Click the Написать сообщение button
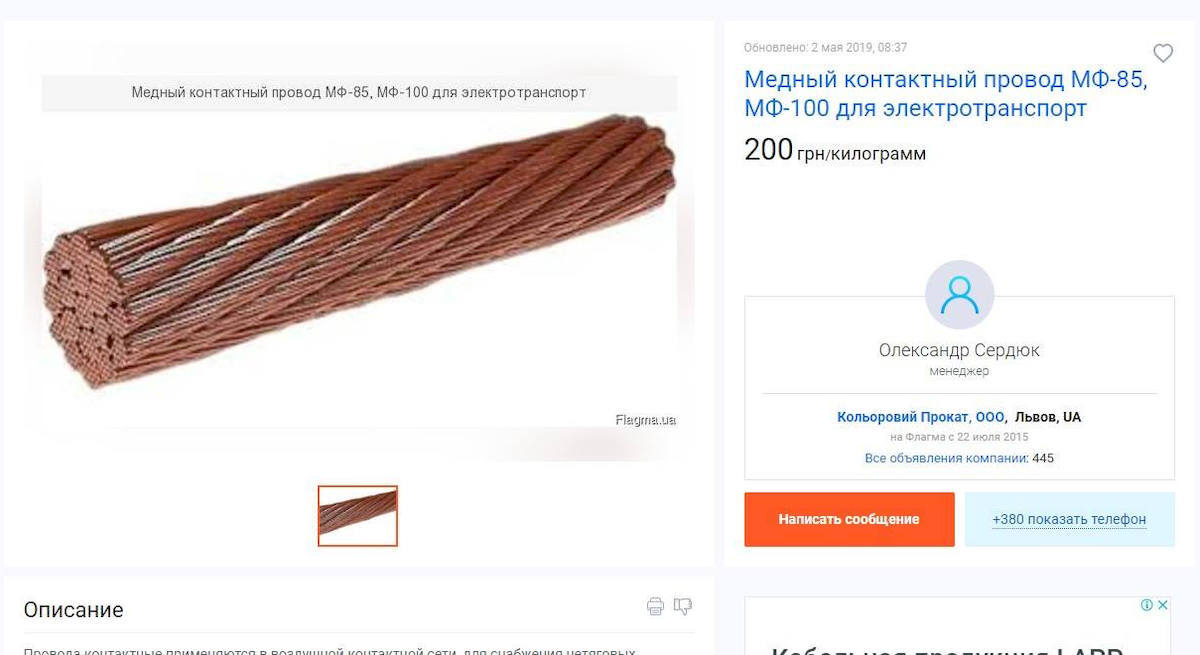This screenshot has height=655, width=1200. [849, 519]
